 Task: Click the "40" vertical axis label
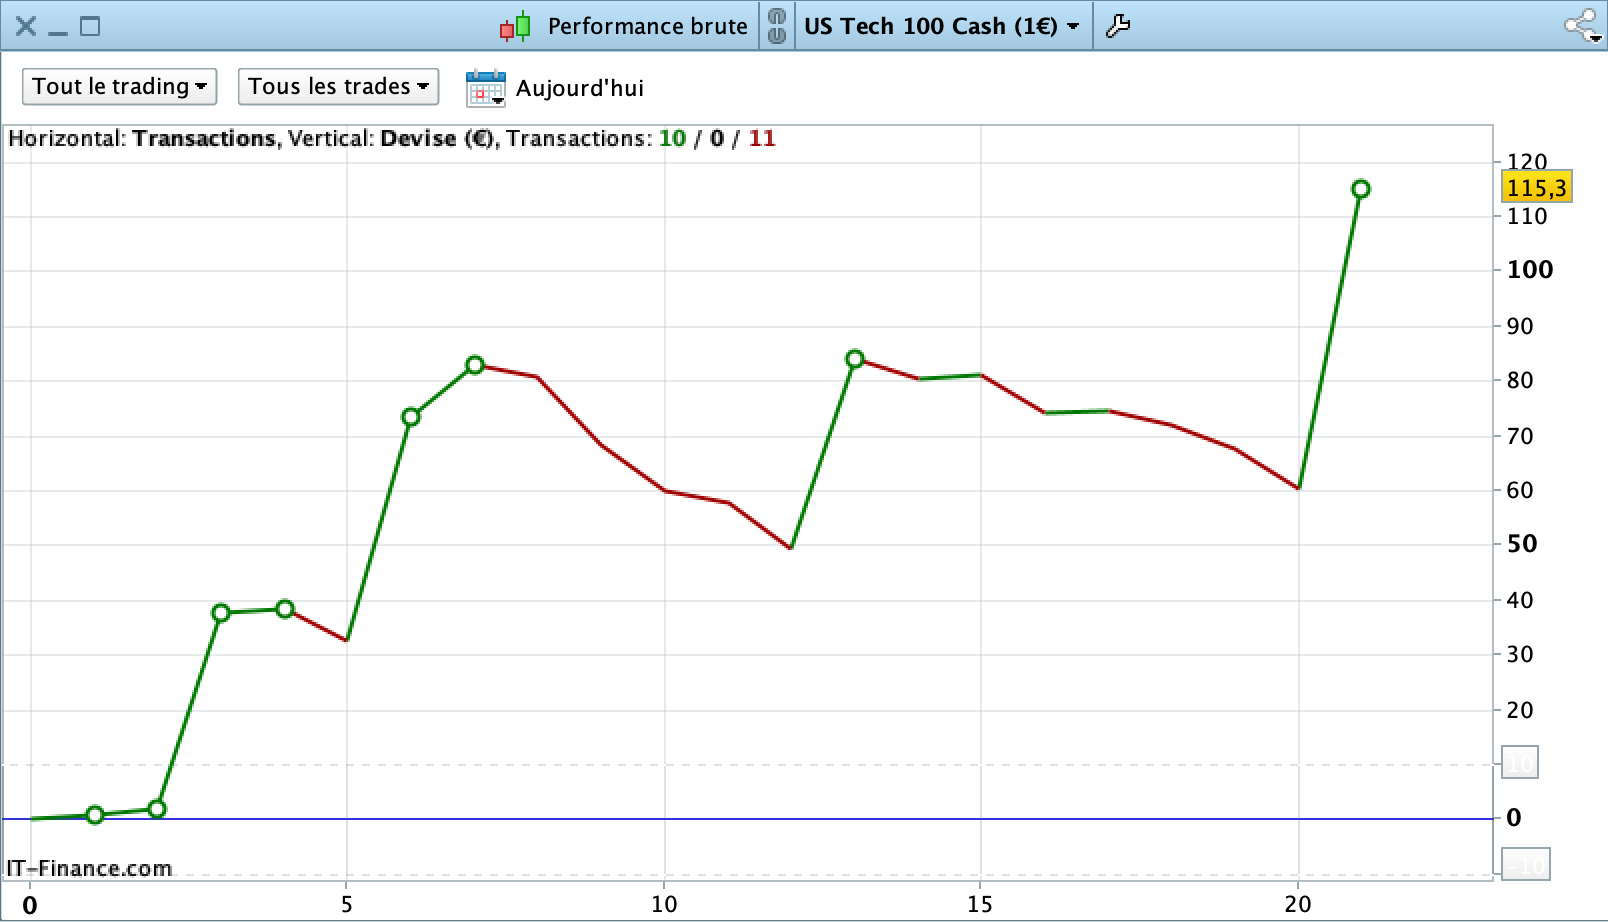tap(1520, 600)
